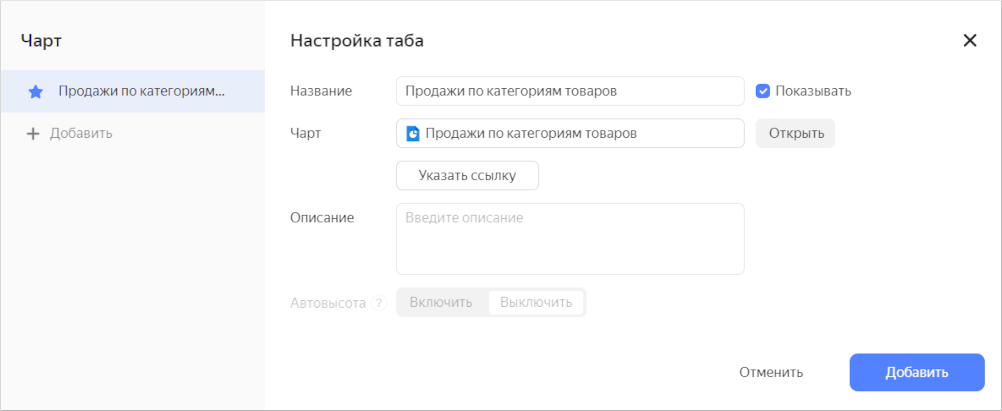Click the Название text input field
1002x411 pixels.
tap(569, 91)
